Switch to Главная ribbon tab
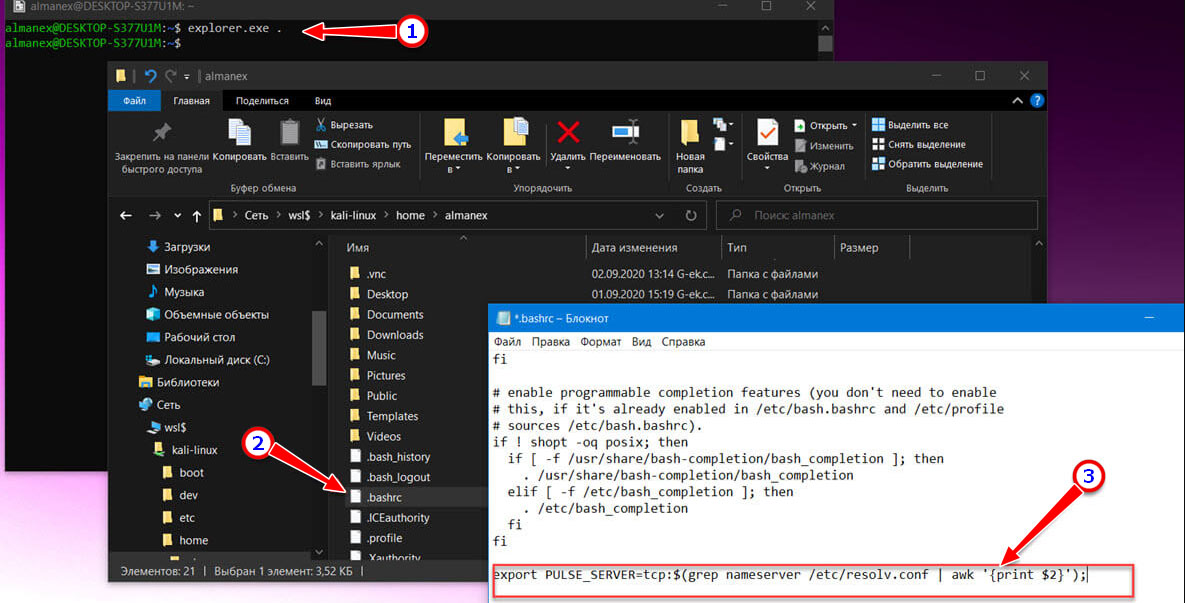 [x=191, y=100]
